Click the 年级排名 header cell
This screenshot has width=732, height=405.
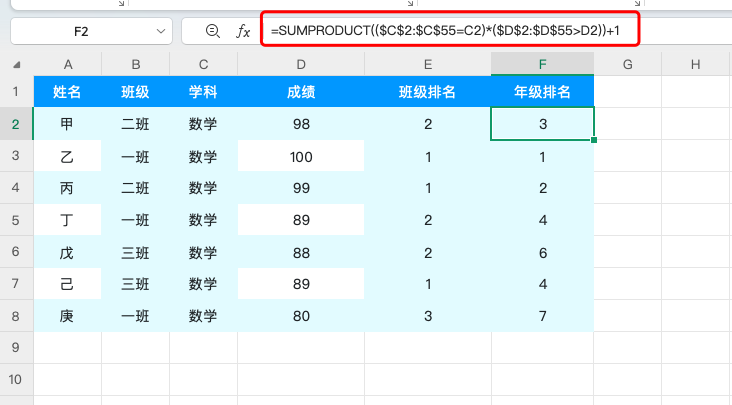pos(542,92)
